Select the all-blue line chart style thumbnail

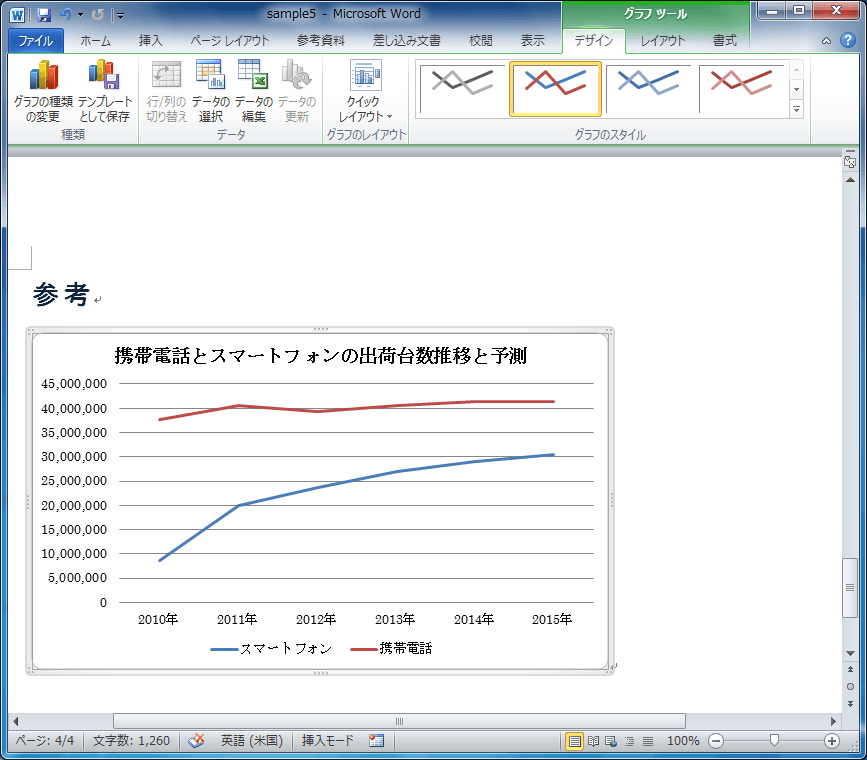pyautogui.click(x=648, y=89)
